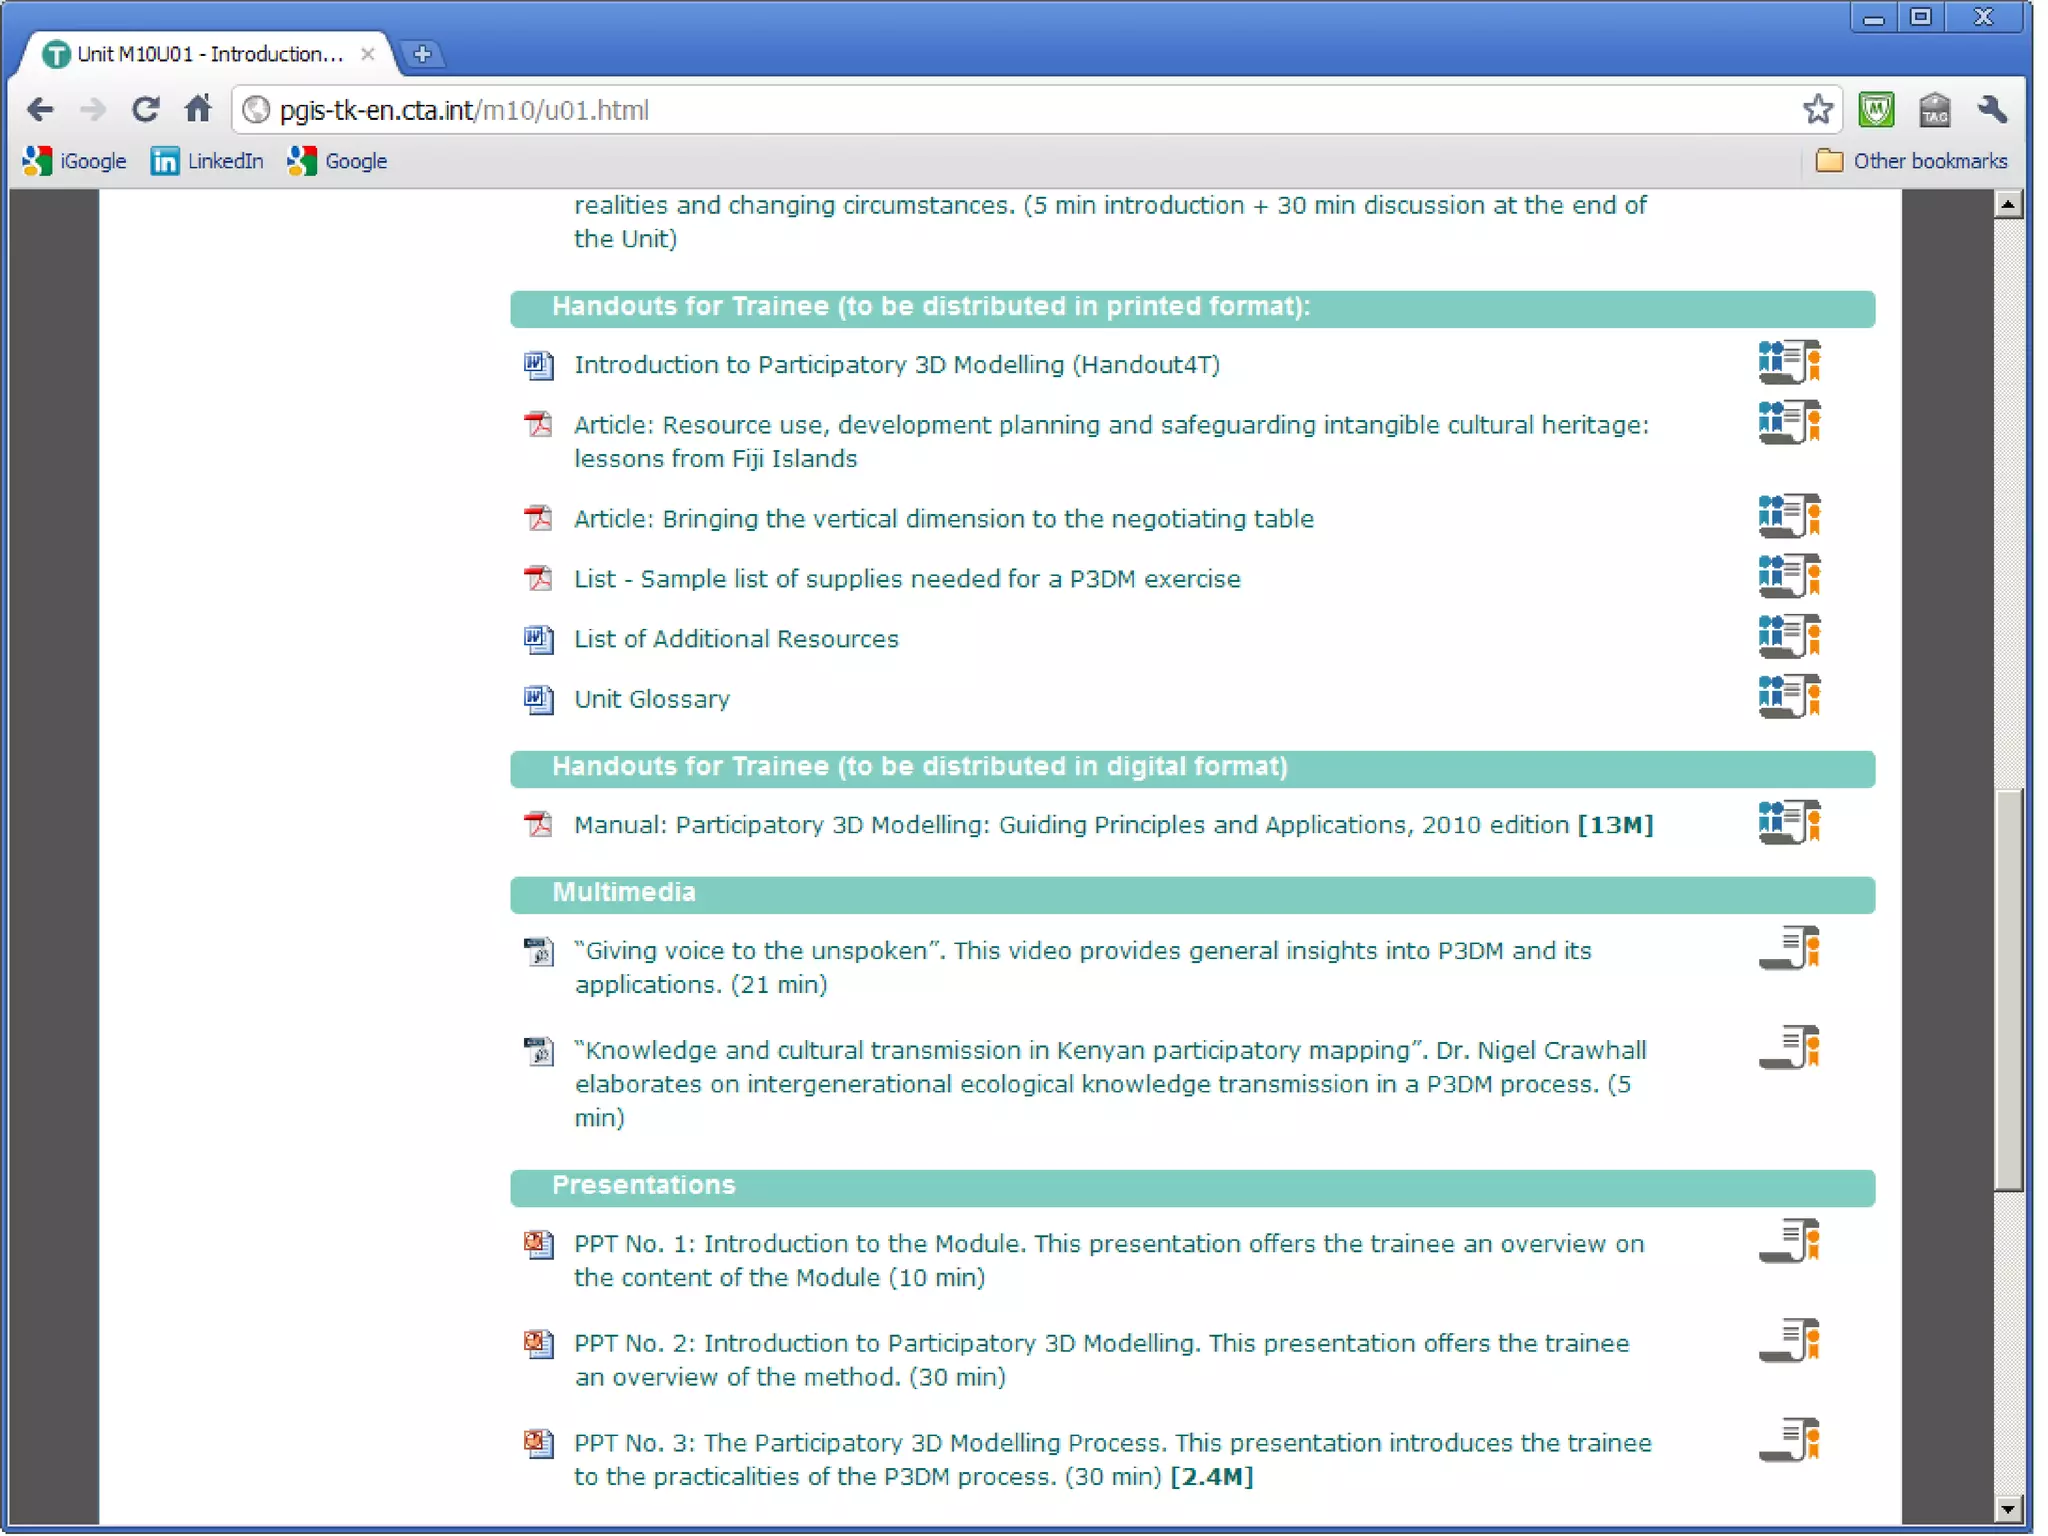Open the Unit Glossary link

652,699
